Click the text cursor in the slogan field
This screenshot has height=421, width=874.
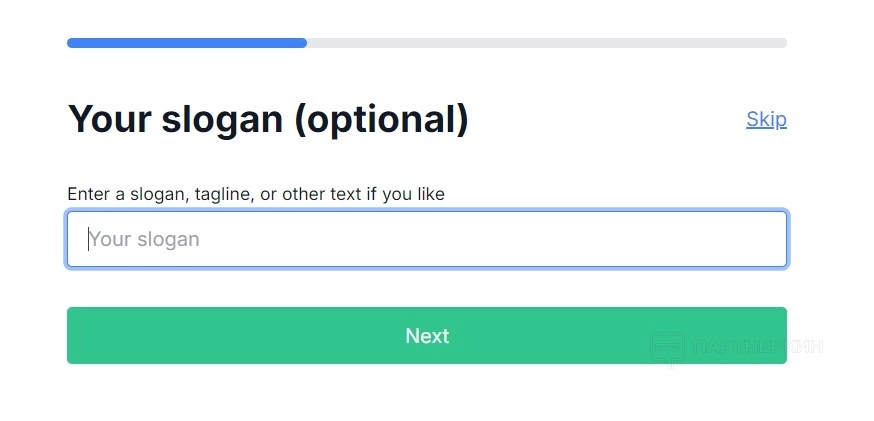[88, 239]
